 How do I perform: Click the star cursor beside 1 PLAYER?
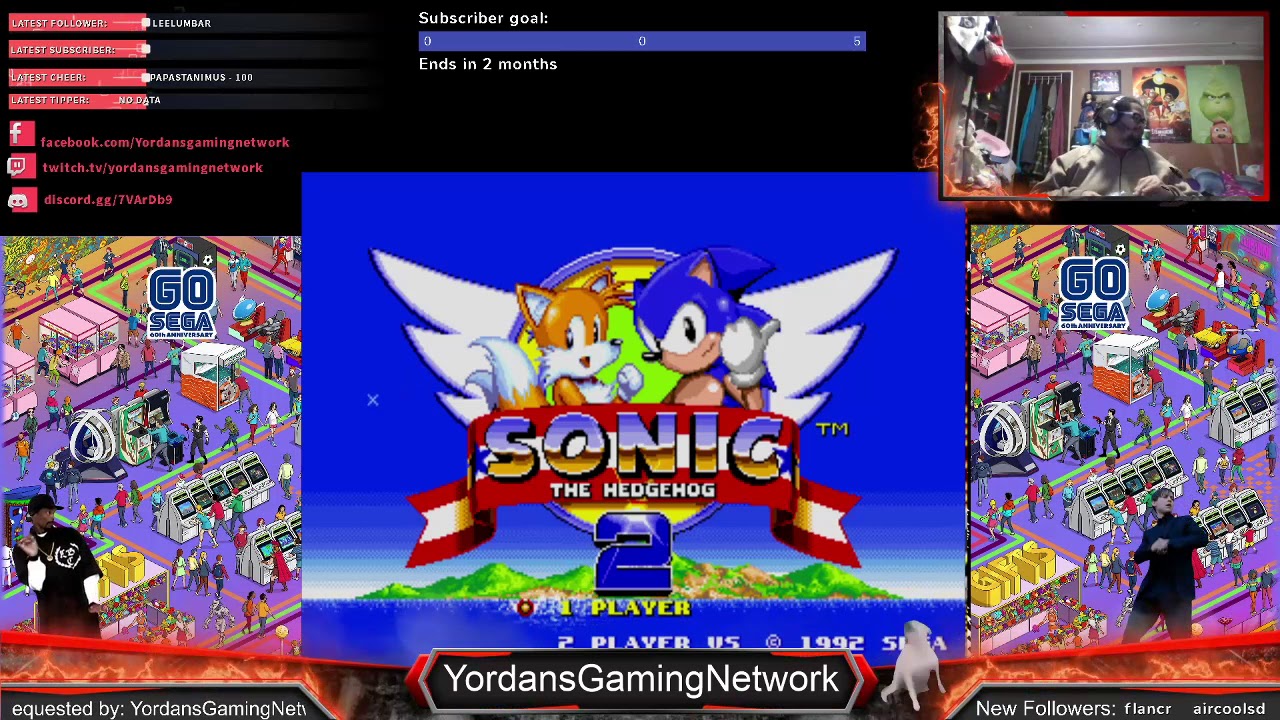click(526, 608)
